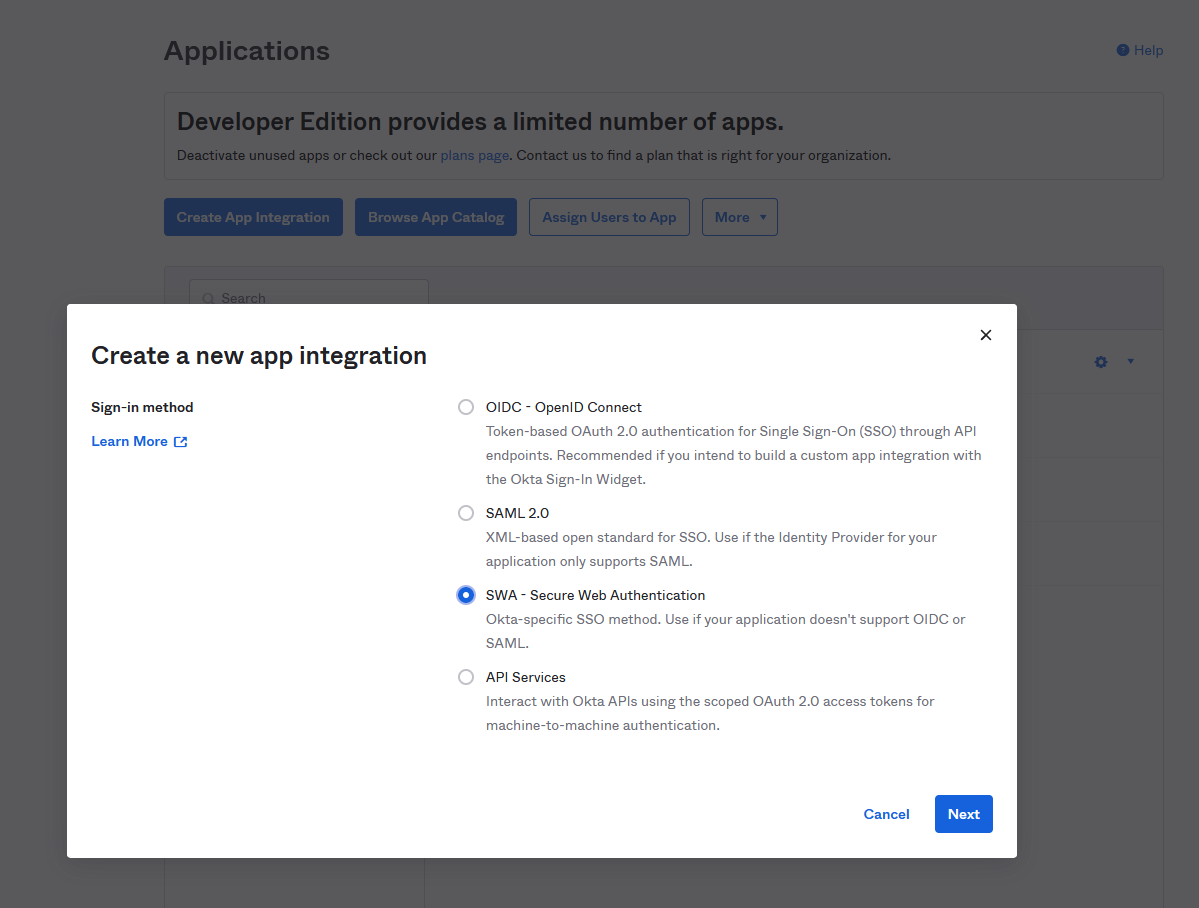Click the external link icon beside Learn More
Viewport: 1199px width, 908px height.
point(180,441)
